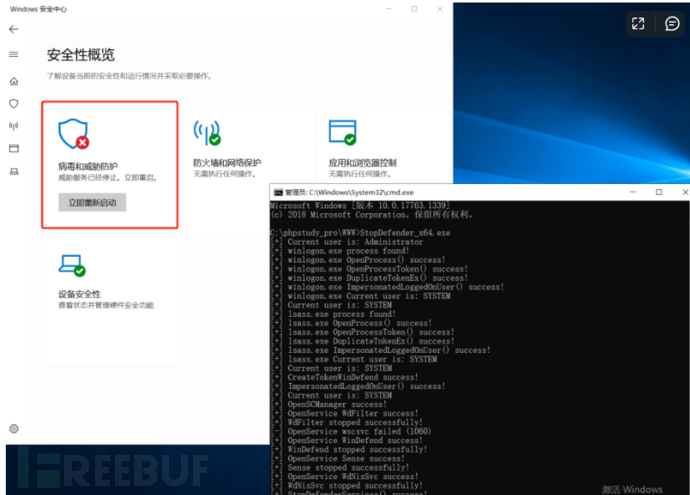
Task: Maximize the cmd.exe window
Action: click(x=659, y=192)
